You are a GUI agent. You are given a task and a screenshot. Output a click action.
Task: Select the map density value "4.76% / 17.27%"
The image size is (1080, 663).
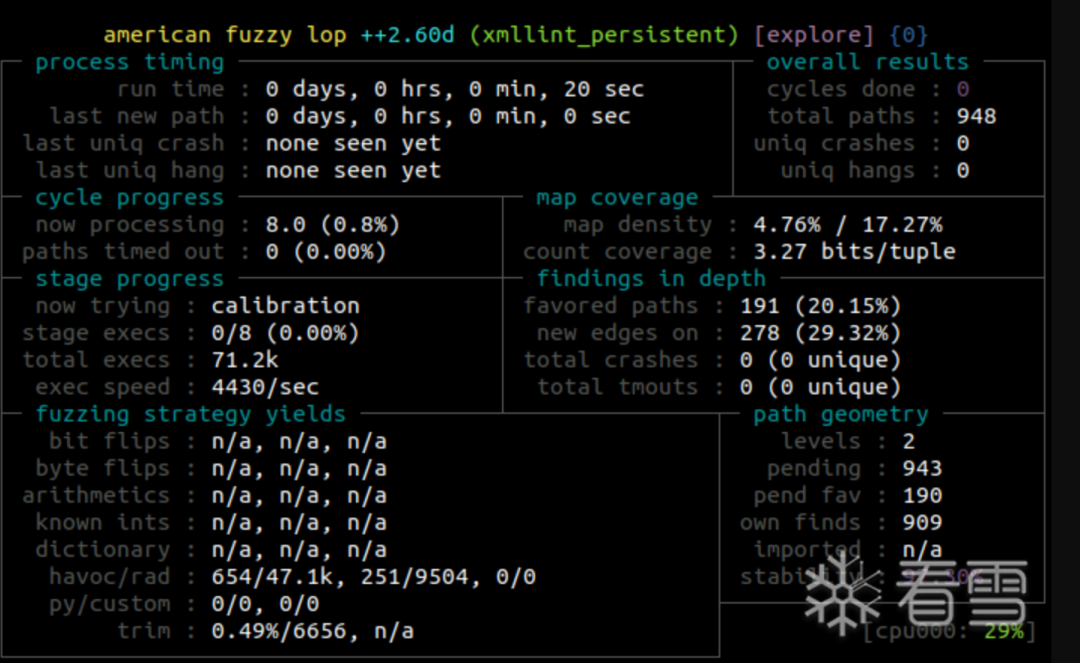pos(848,224)
